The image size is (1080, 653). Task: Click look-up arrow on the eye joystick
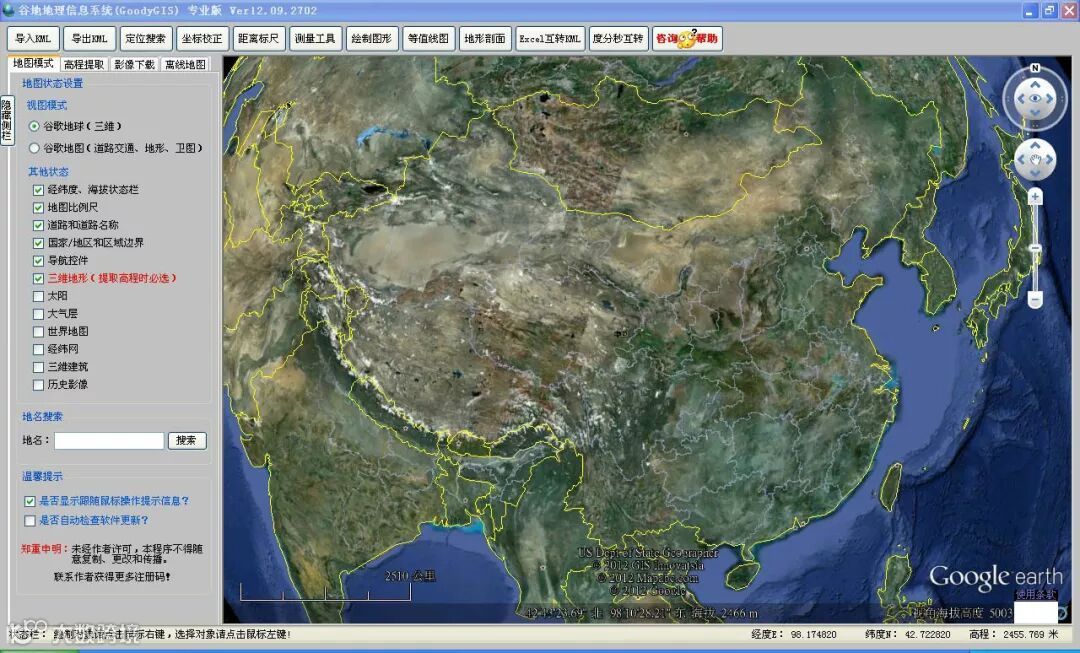pyautogui.click(x=1035, y=84)
